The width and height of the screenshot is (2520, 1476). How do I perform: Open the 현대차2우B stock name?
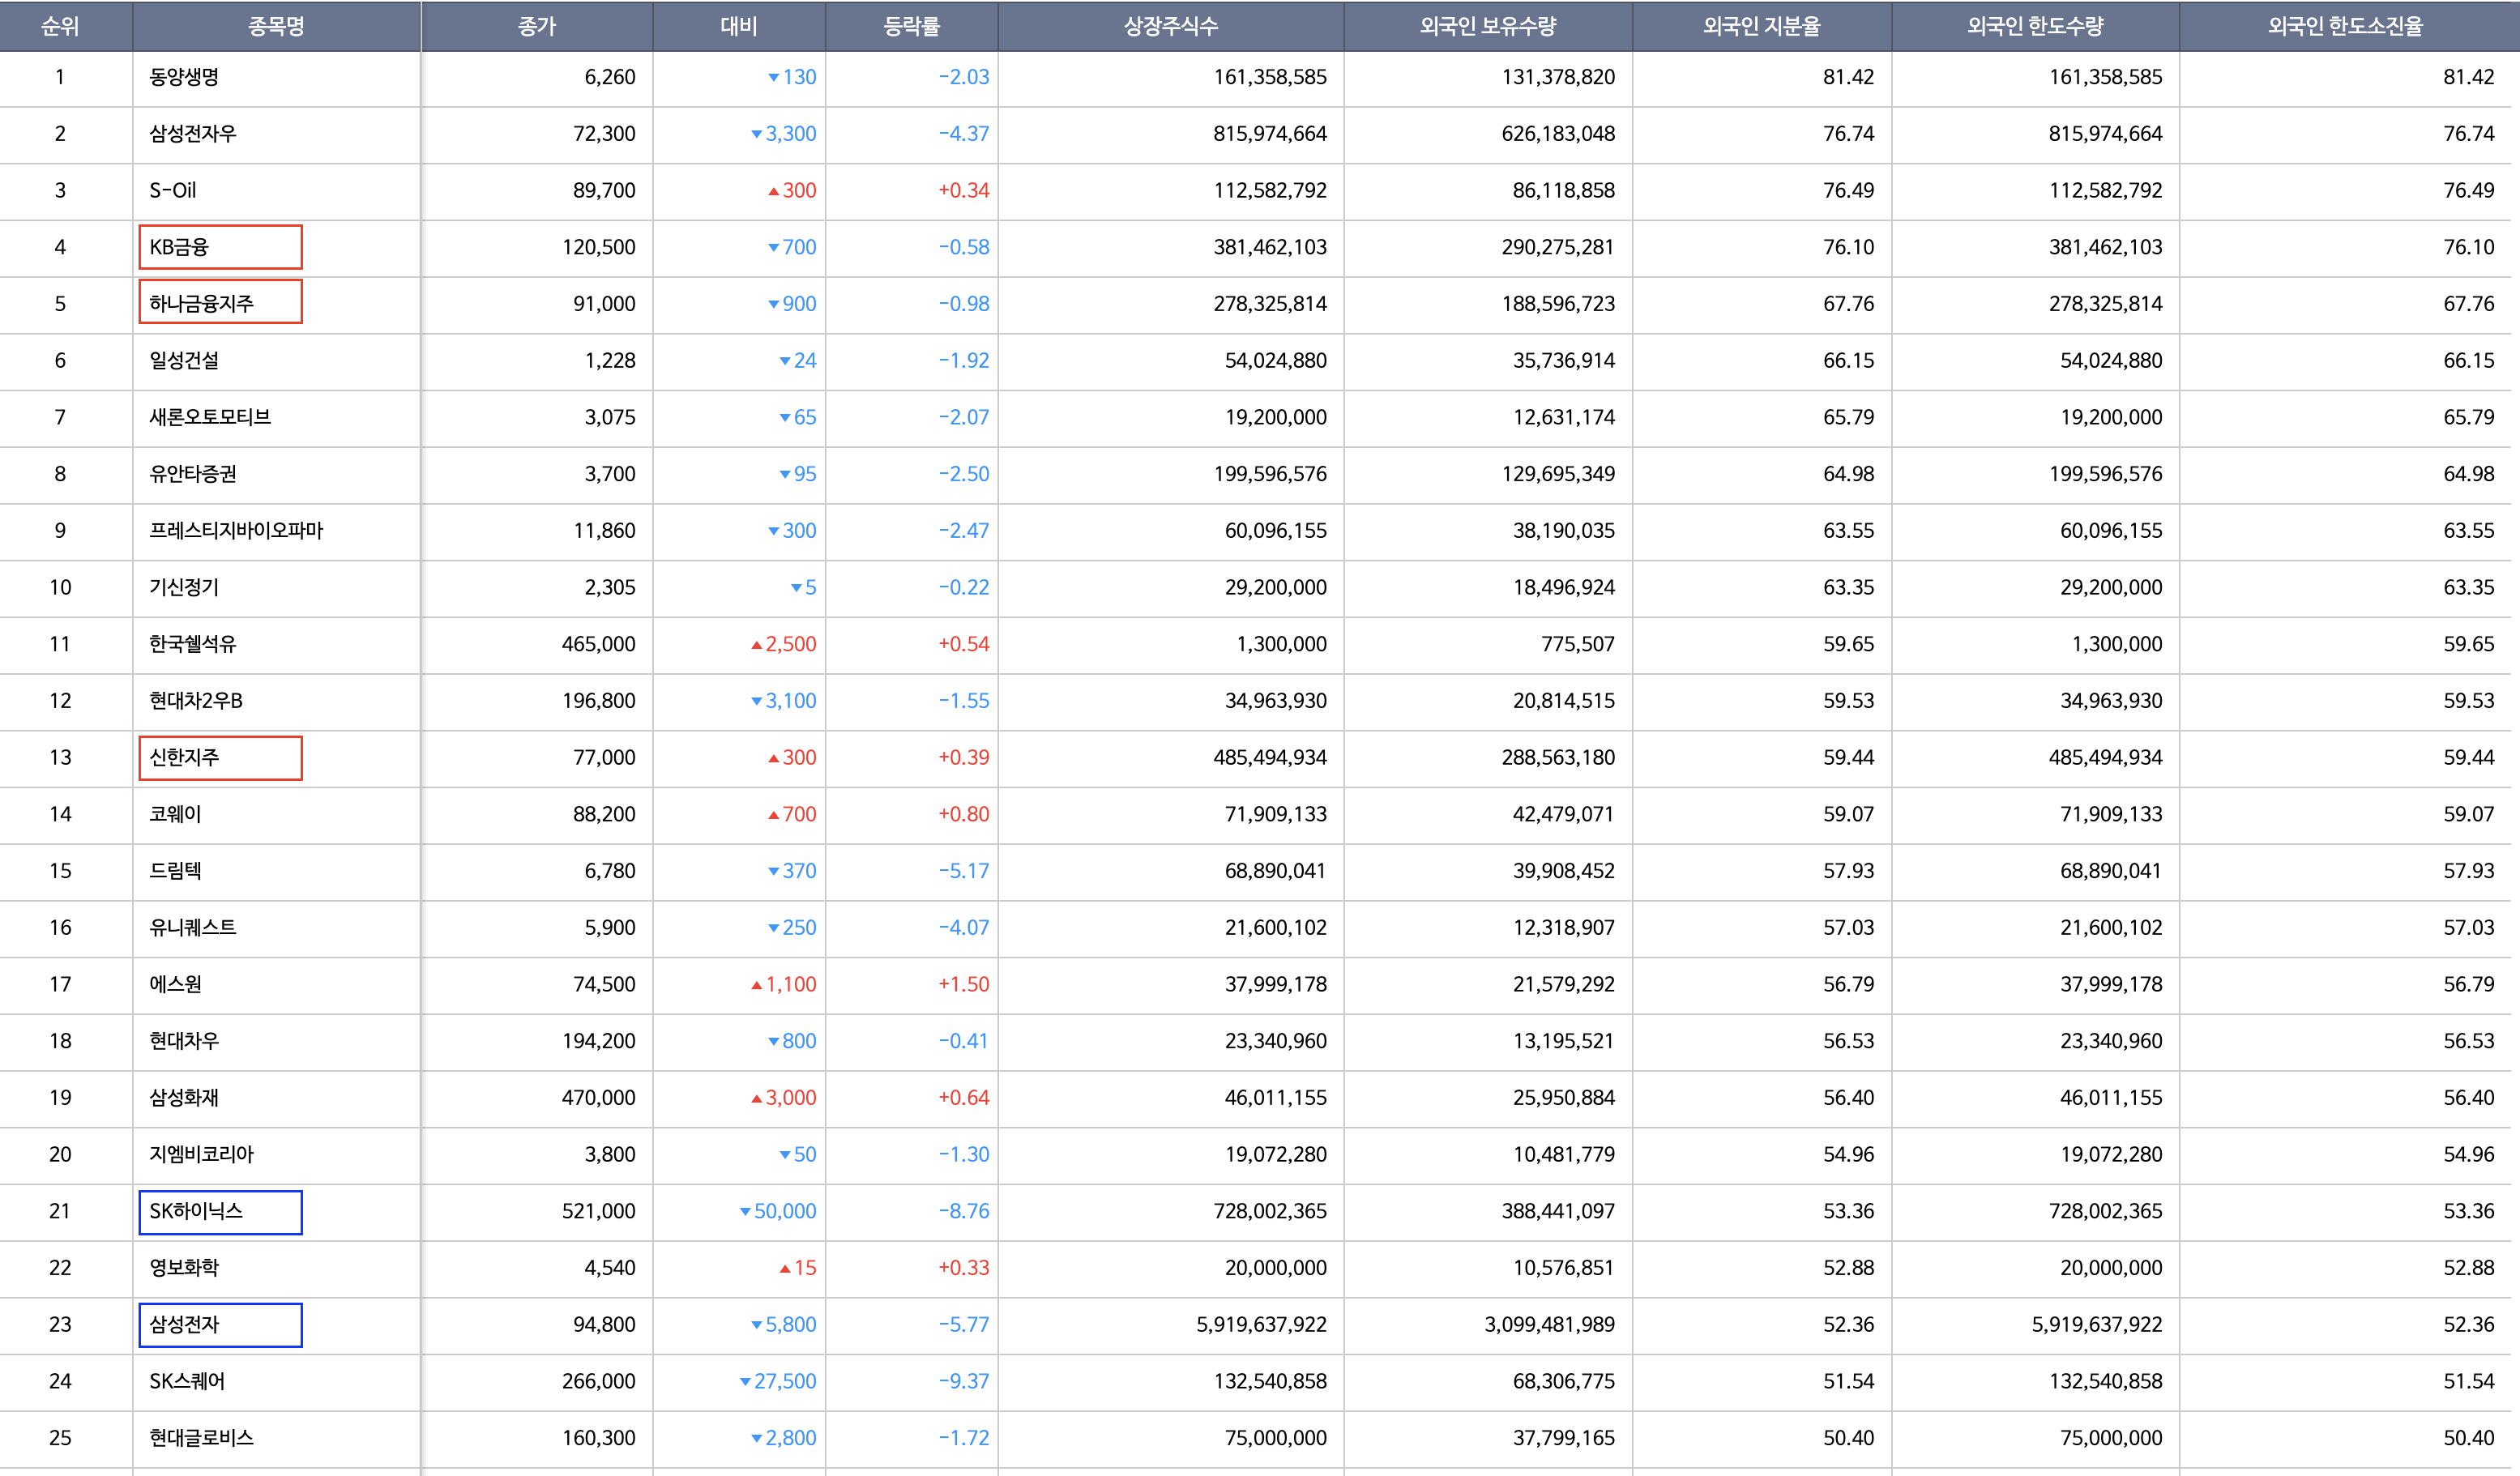click(x=196, y=701)
